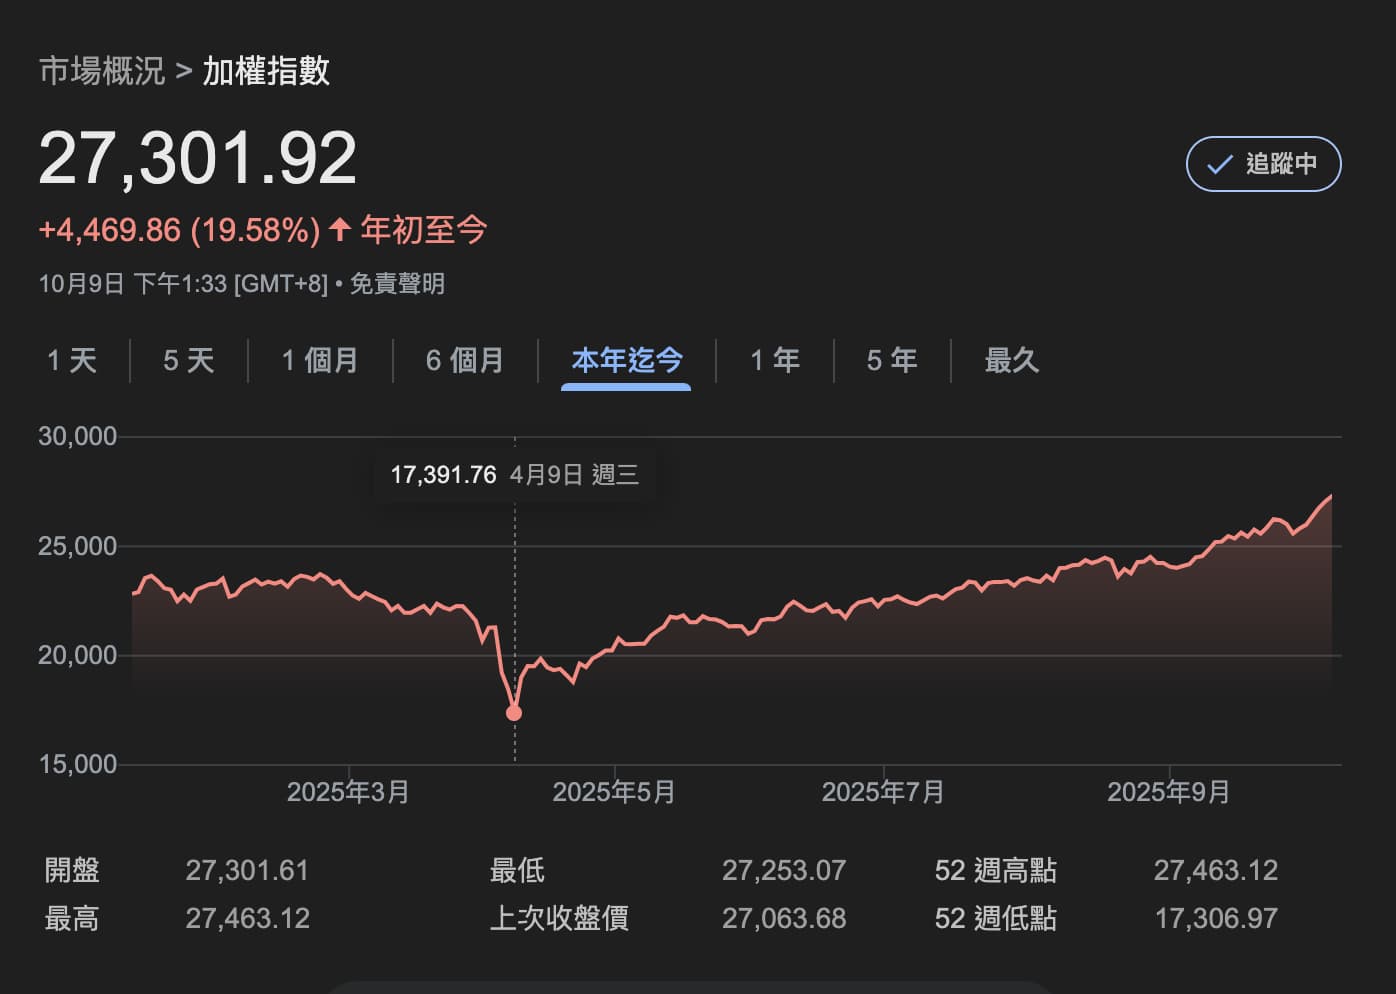Click the 52 週高點 value 27,463.12
The width and height of the screenshot is (1396, 994).
1215,871
